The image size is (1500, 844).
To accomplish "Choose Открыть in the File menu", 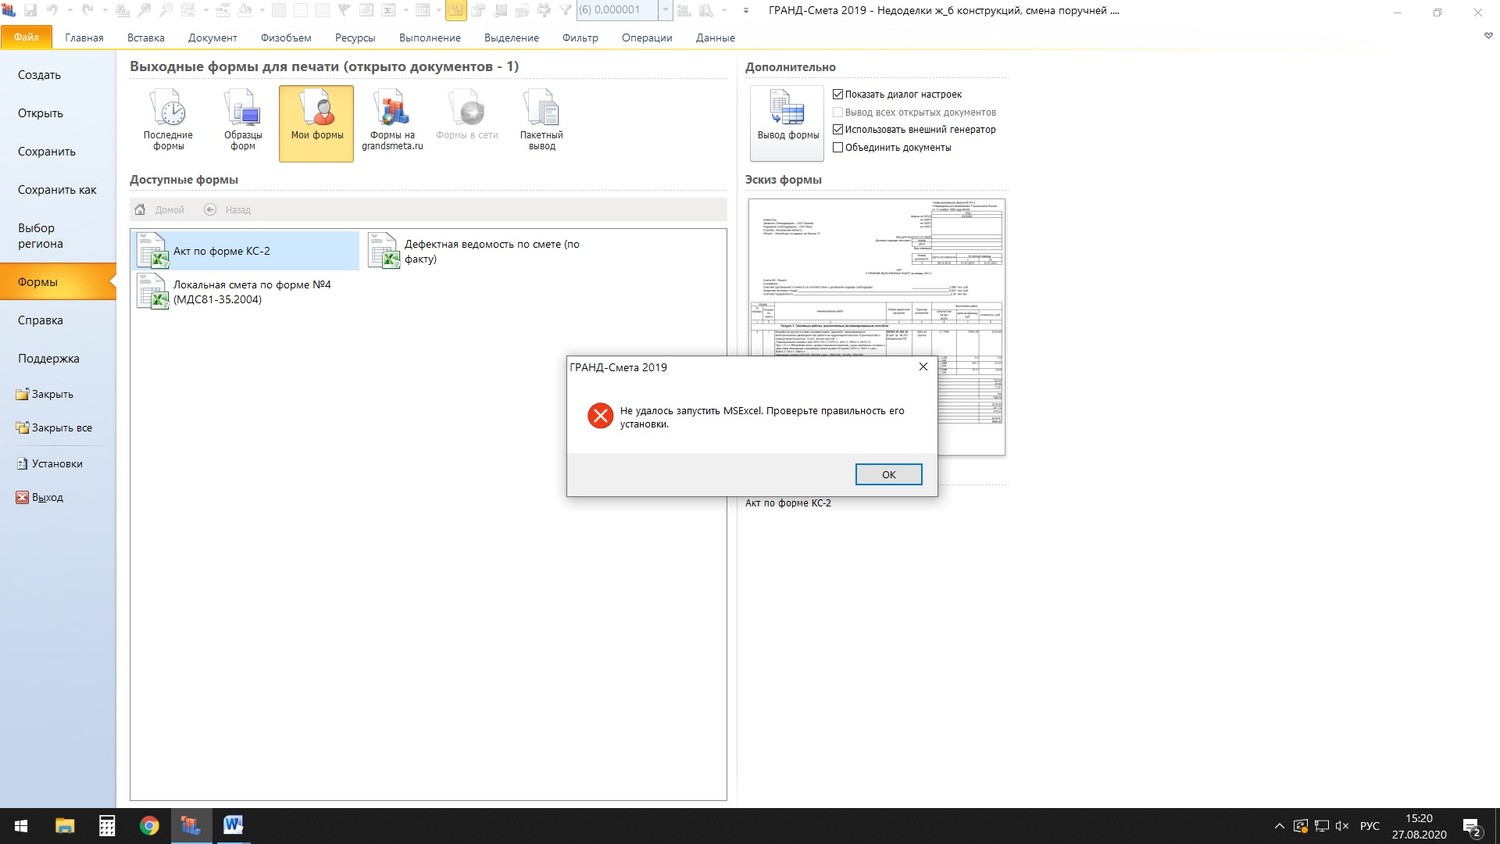I will point(58,113).
